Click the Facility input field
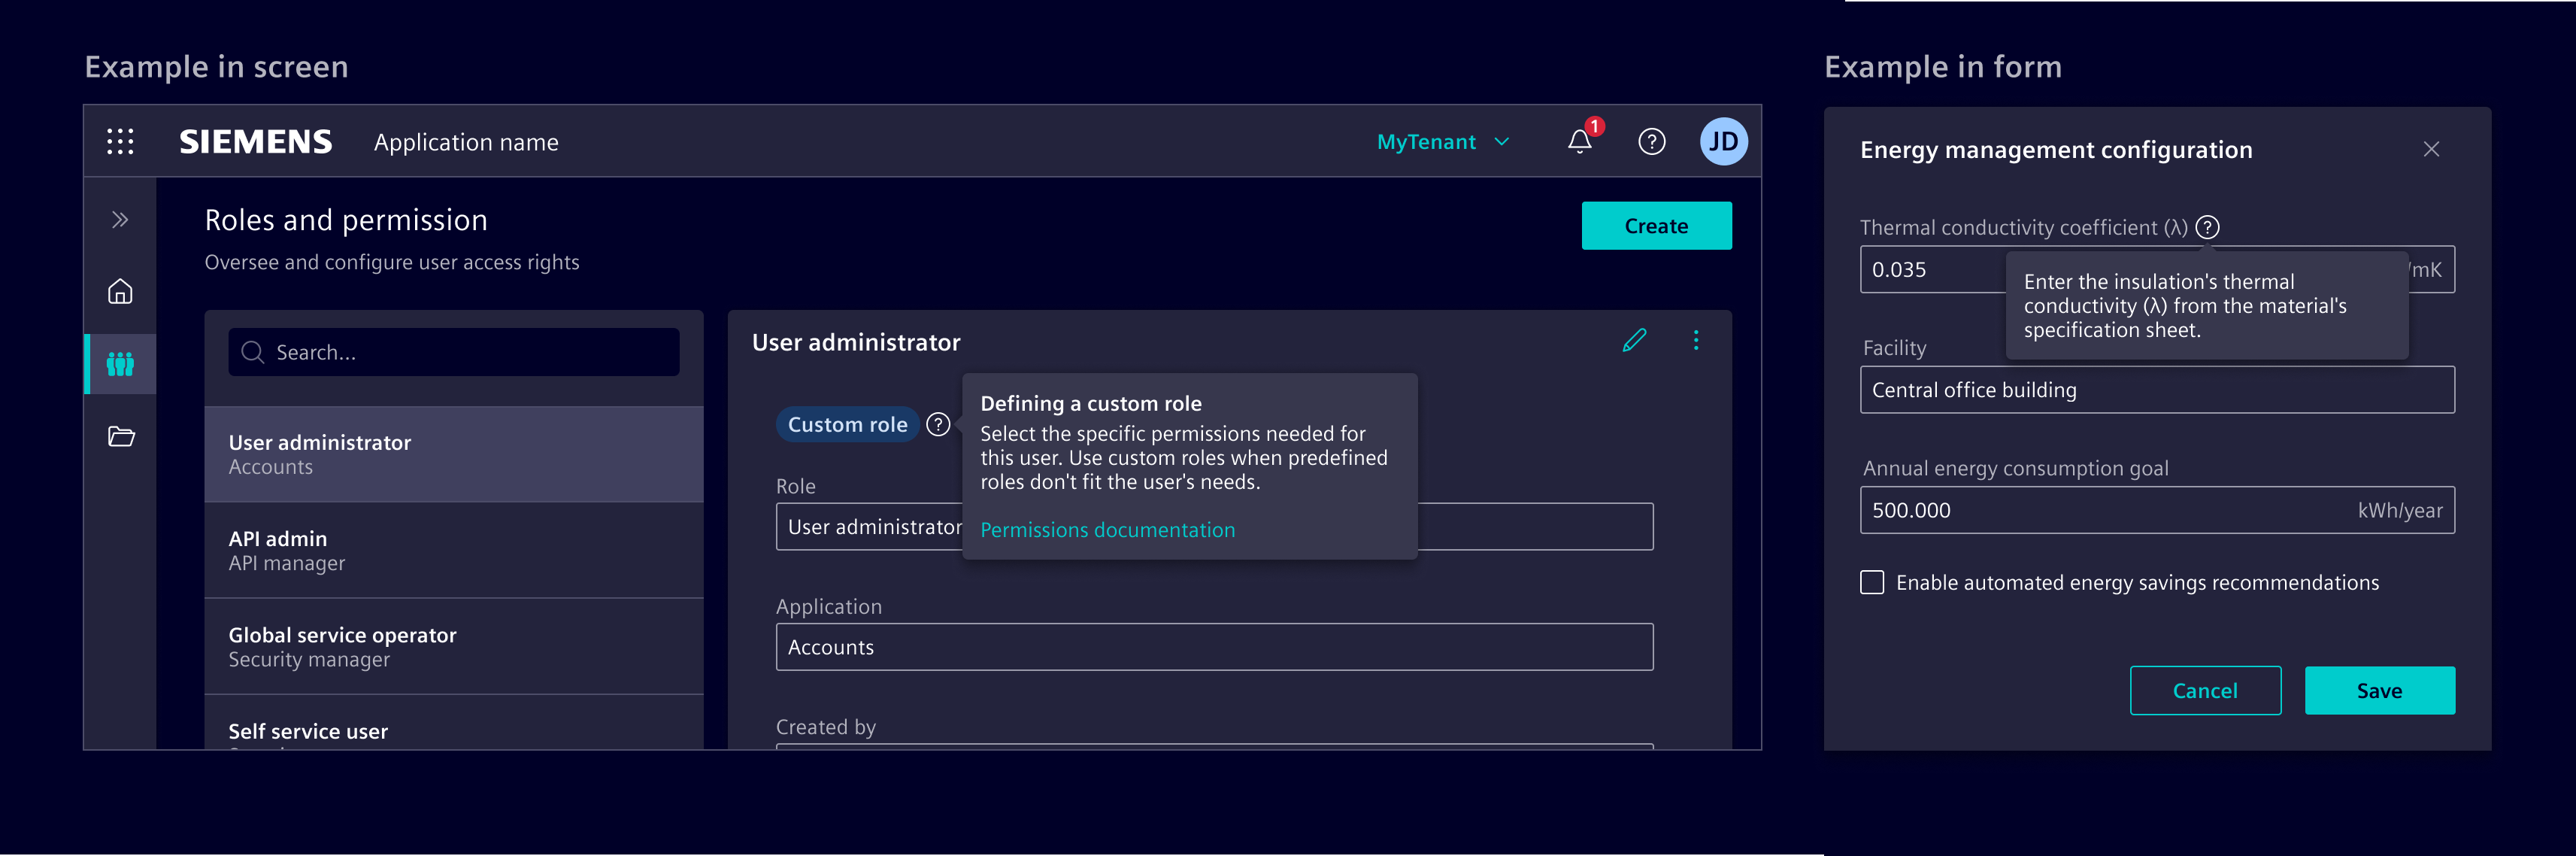 pos(2156,390)
